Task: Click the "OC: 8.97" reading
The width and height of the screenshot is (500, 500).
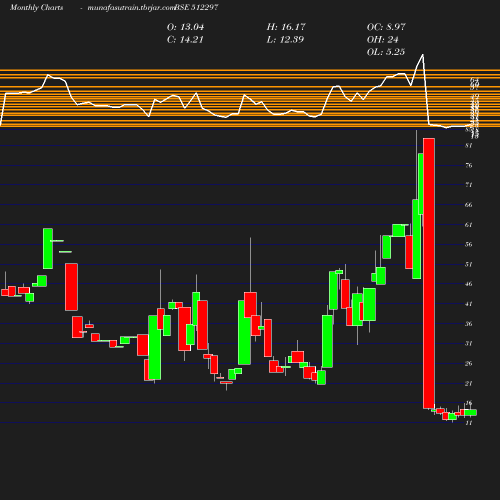Action: point(386,27)
